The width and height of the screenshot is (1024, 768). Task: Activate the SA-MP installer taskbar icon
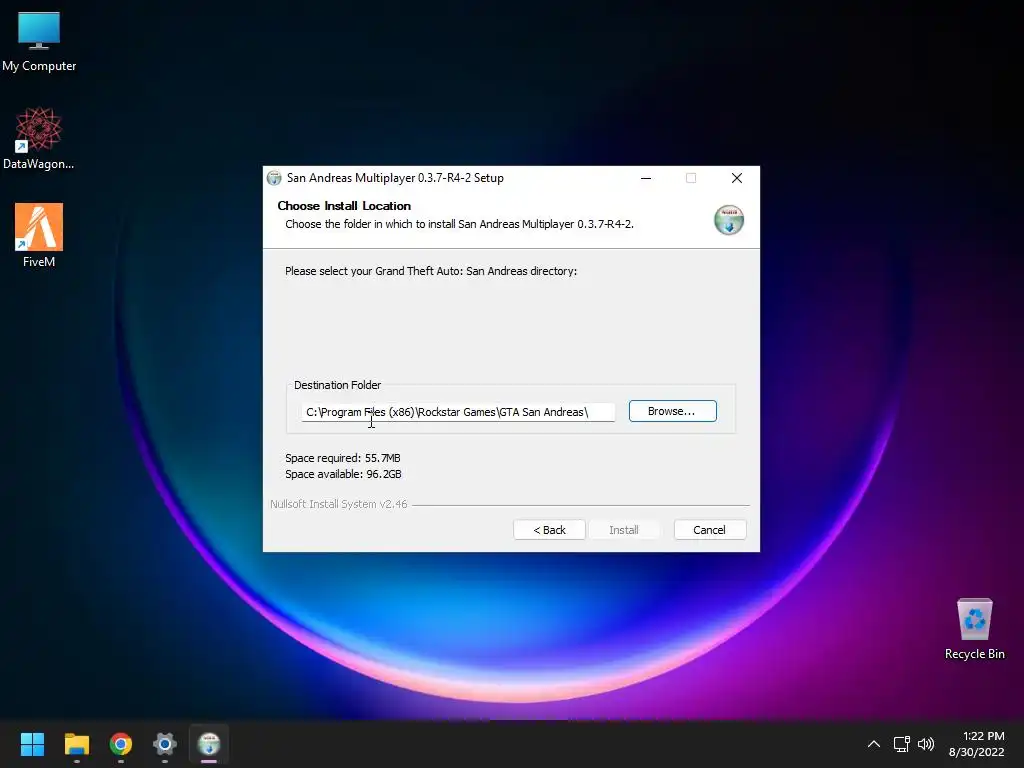point(209,744)
